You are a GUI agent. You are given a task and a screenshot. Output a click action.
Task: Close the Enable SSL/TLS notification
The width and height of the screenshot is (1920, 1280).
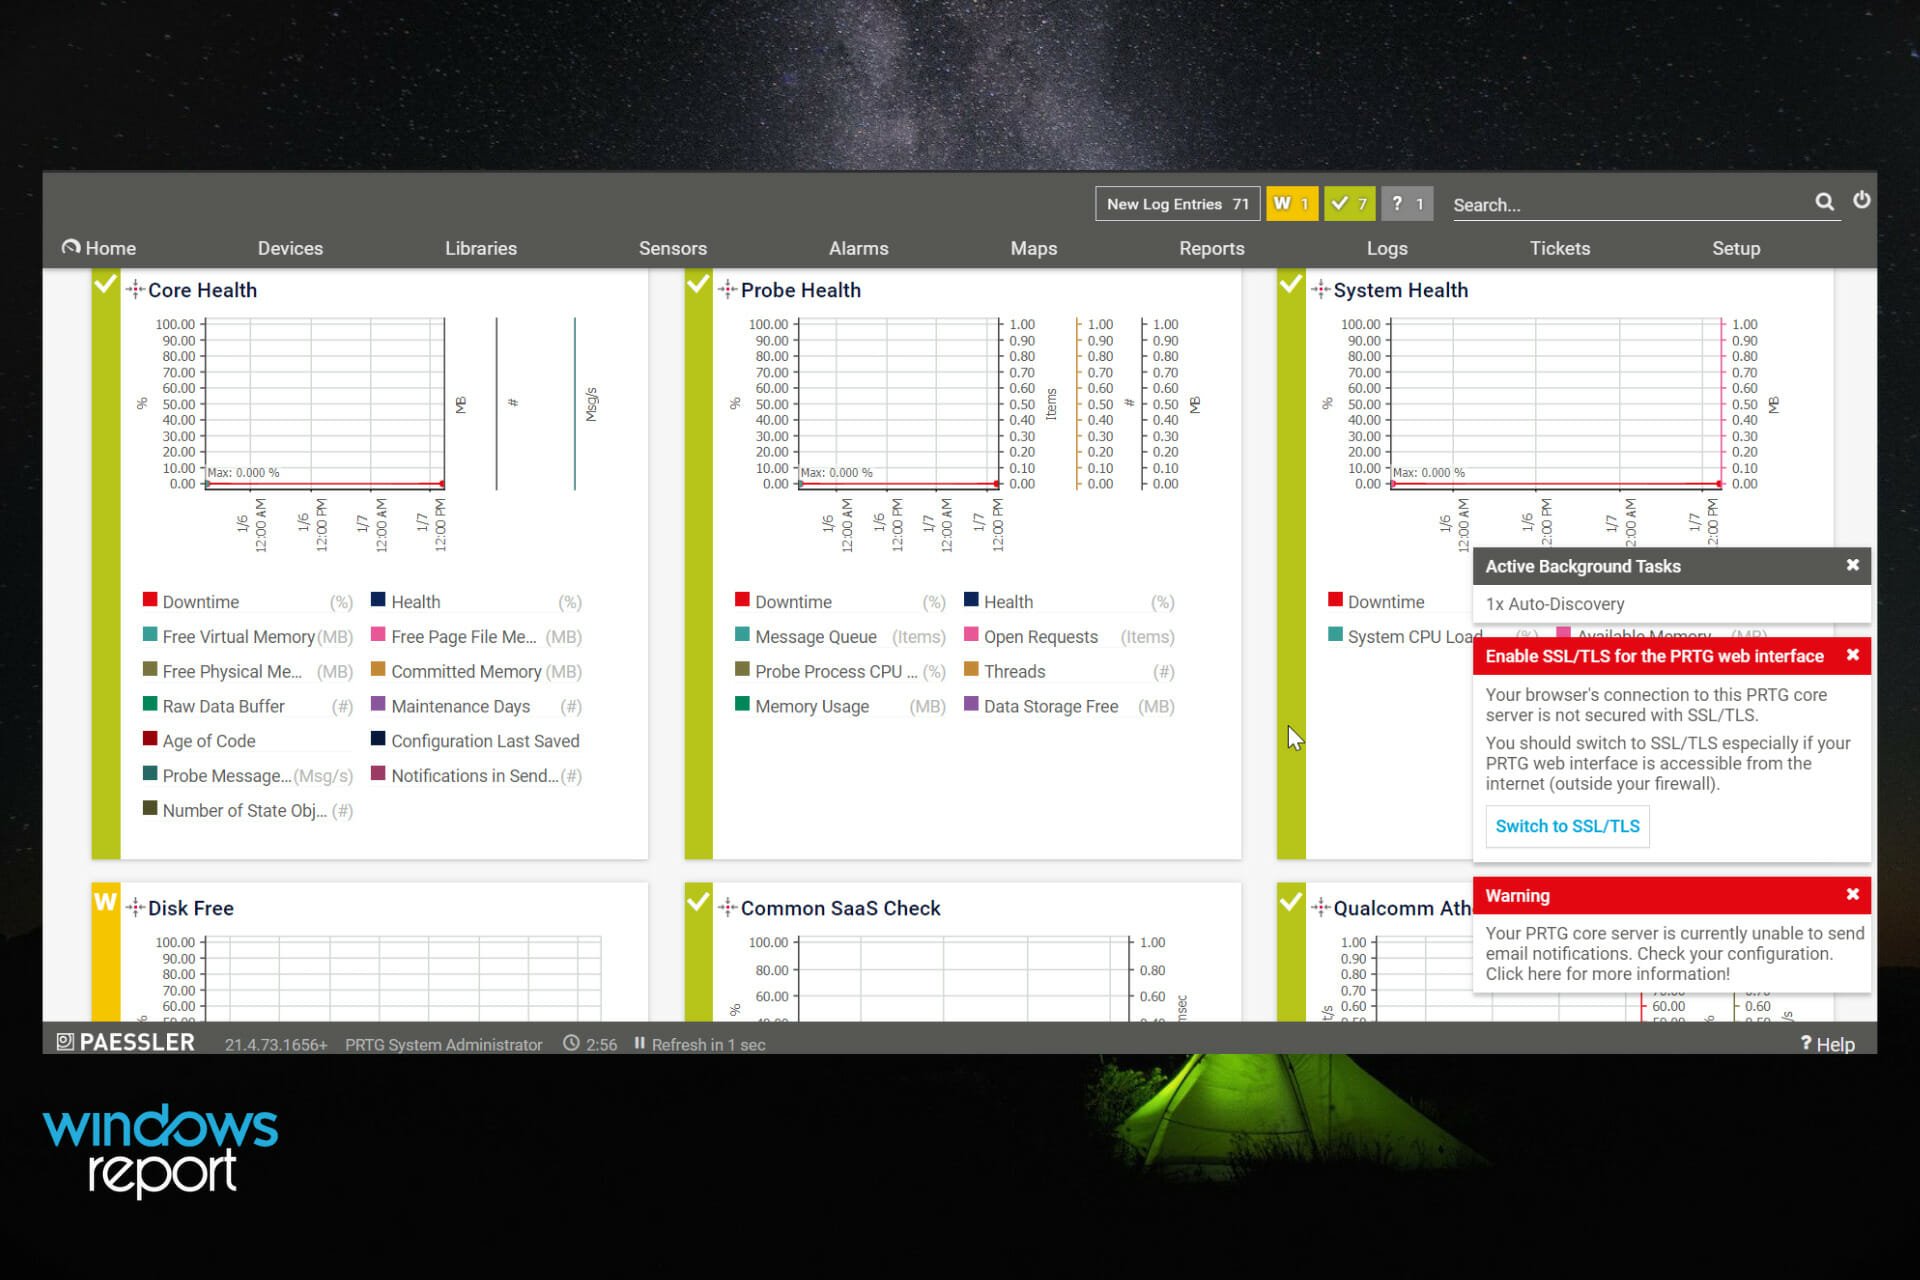pyautogui.click(x=1852, y=655)
